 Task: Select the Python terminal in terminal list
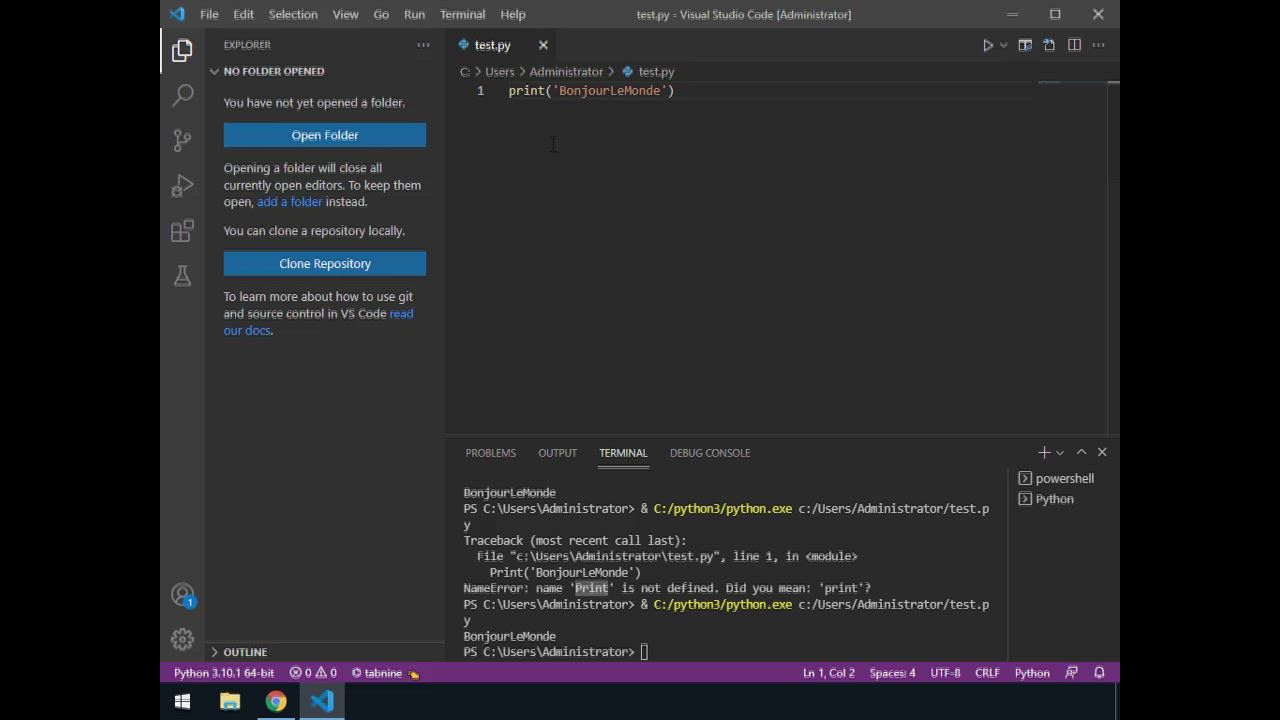point(1054,499)
